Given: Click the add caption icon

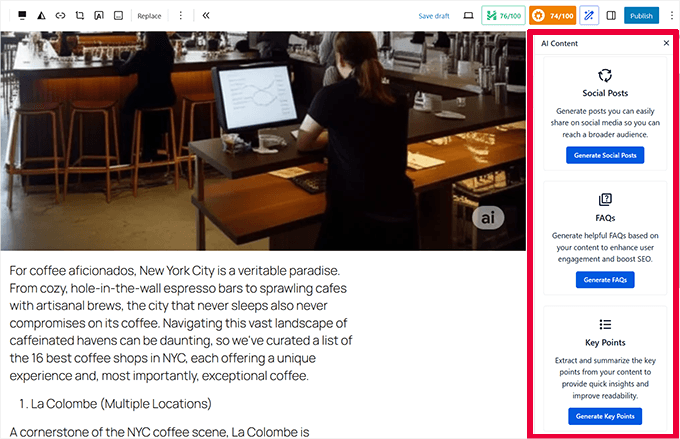Looking at the screenshot, I should 117,16.
